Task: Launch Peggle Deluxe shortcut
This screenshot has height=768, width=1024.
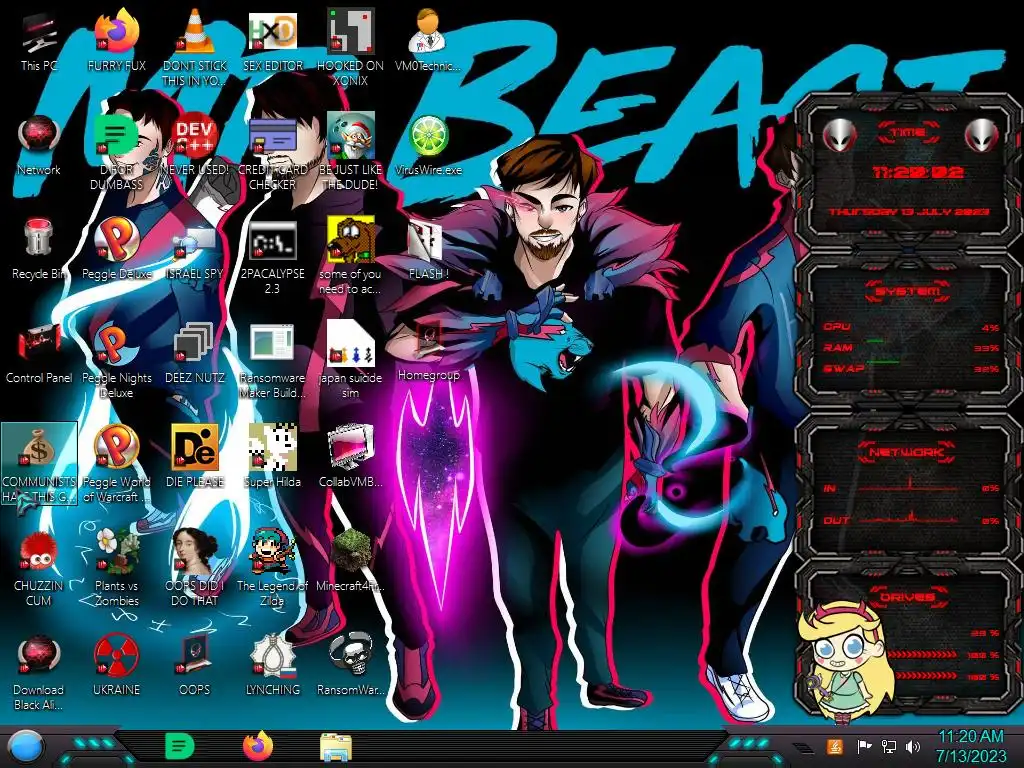Action: click(116, 250)
